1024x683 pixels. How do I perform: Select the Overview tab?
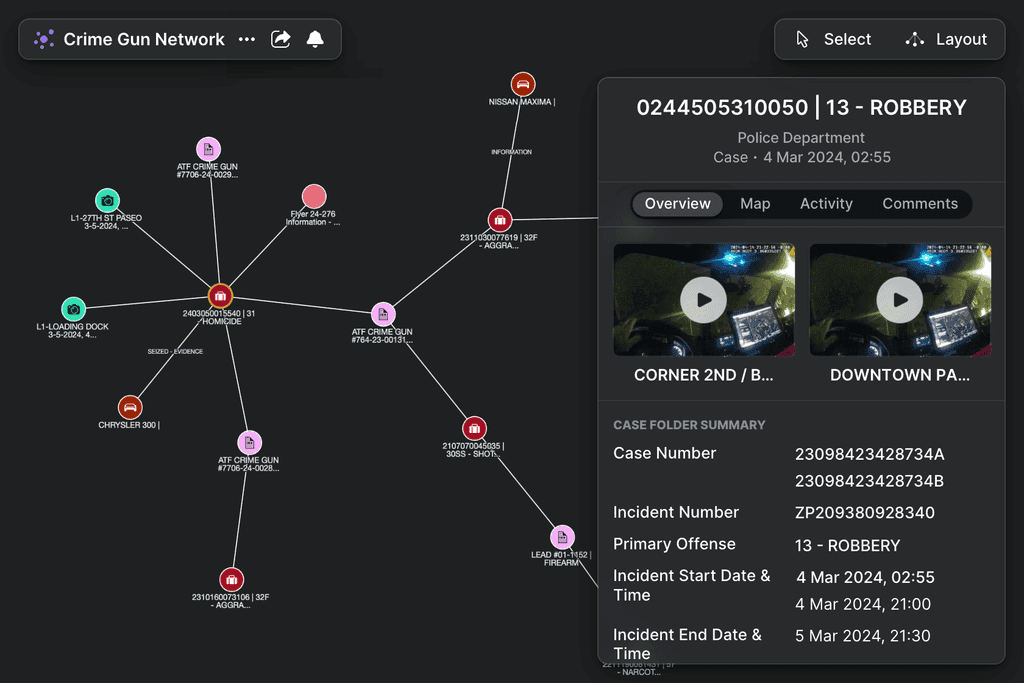[678, 204]
